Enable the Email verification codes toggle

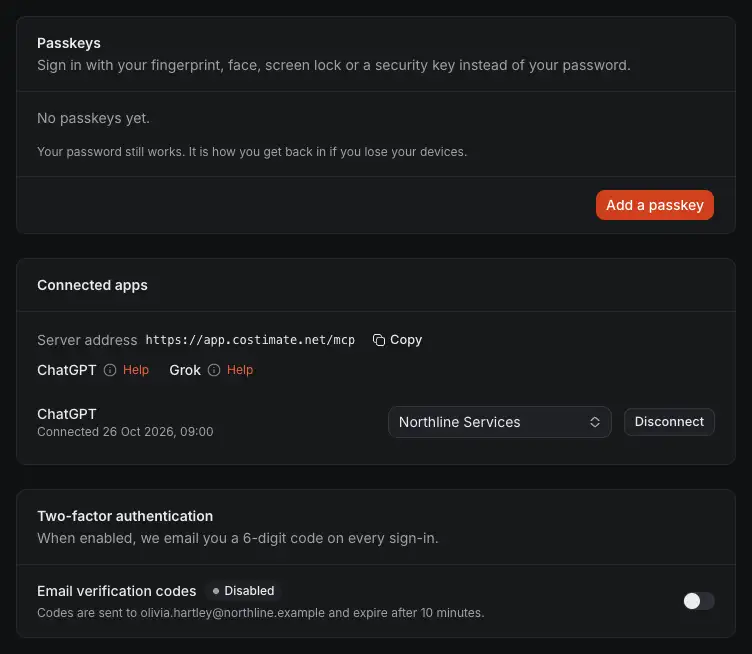(x=699, y=601)
